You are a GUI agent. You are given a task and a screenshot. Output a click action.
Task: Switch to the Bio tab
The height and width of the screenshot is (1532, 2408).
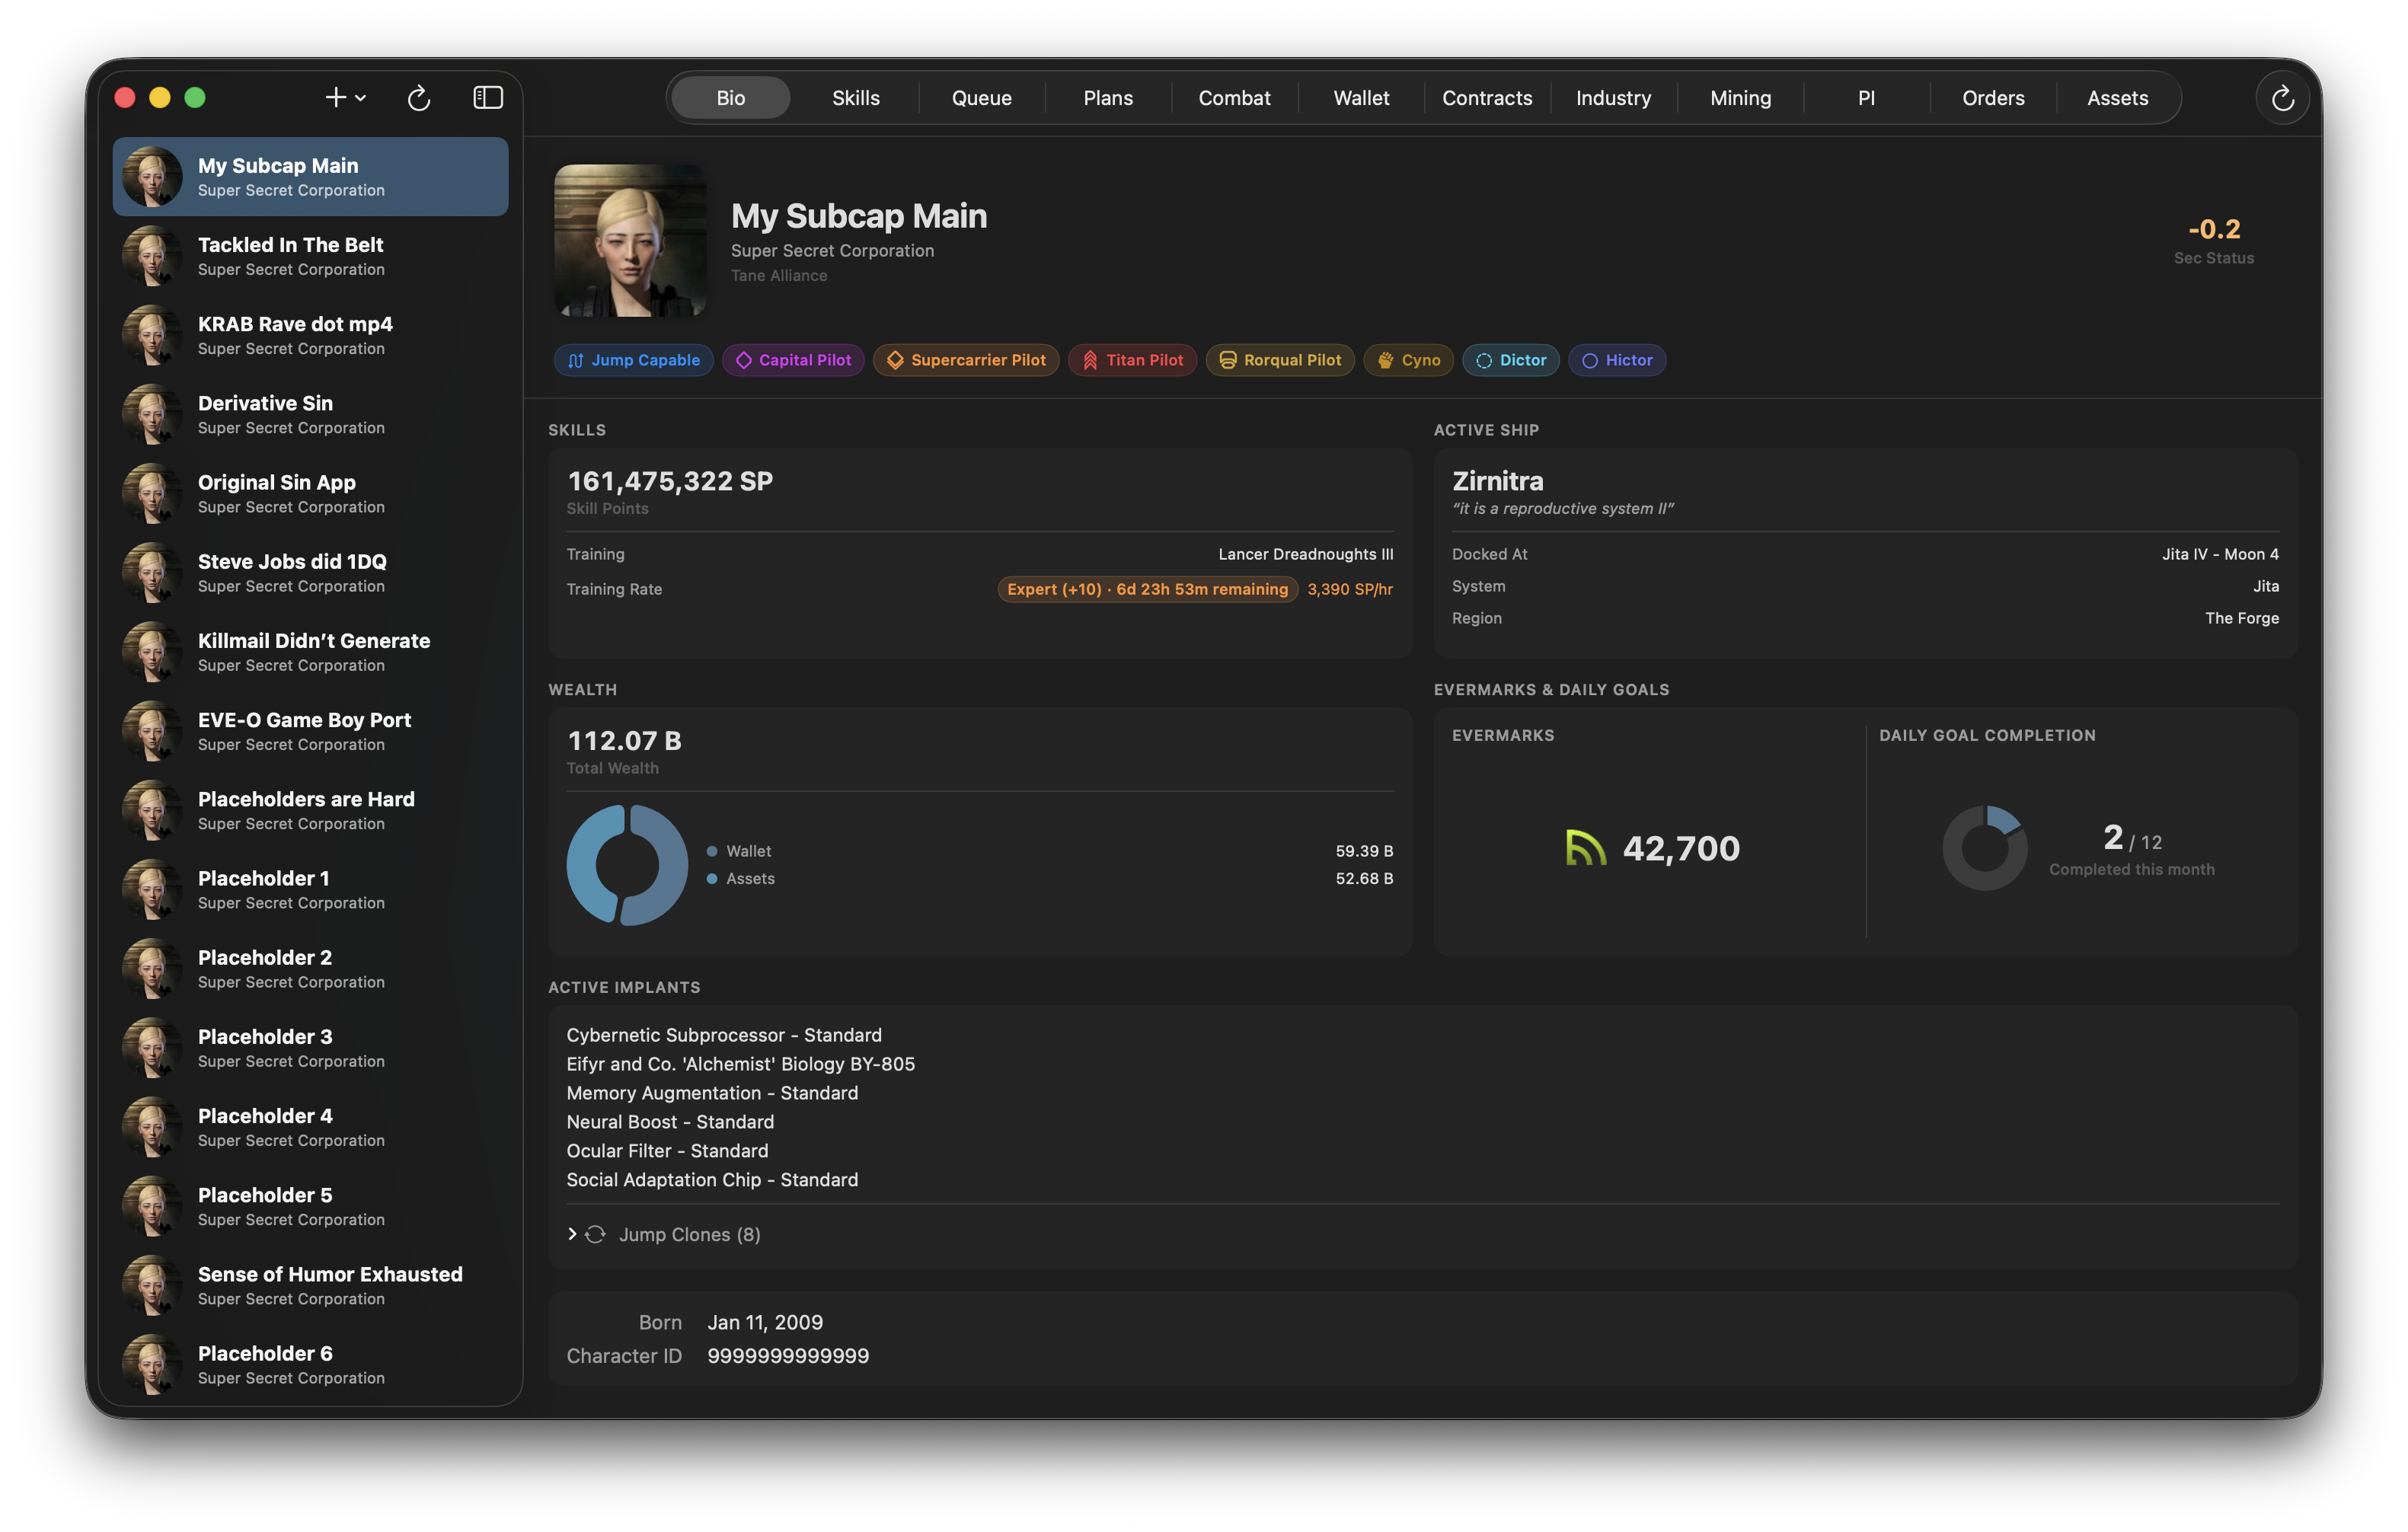click(x=730, y=98)
